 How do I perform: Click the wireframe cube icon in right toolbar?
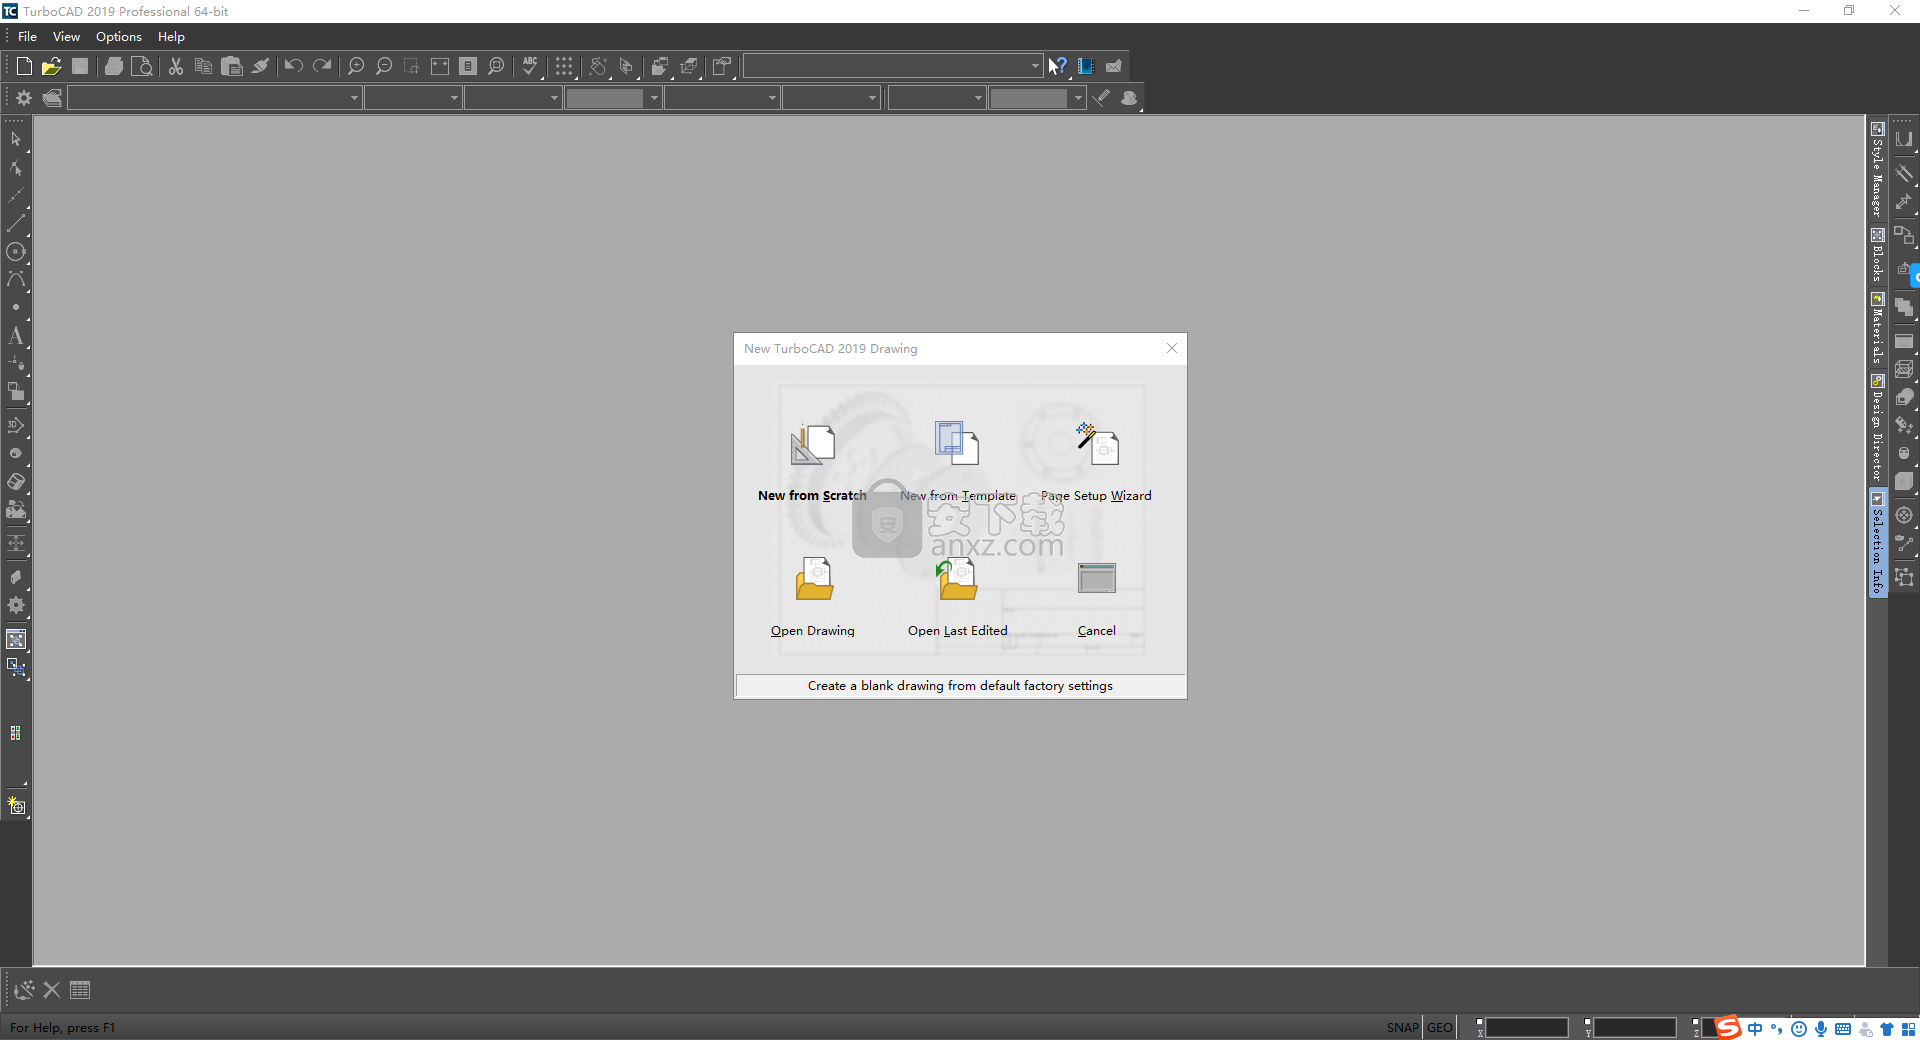1904,369
